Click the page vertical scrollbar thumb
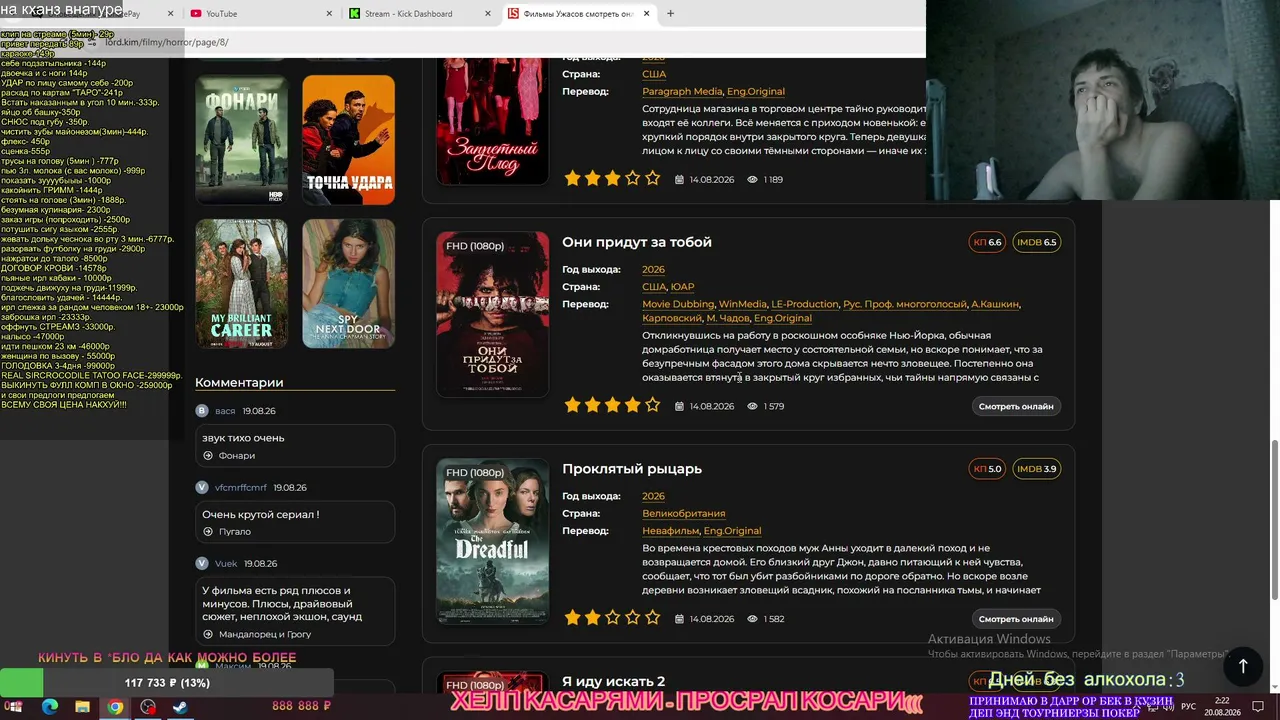The image size is (1280, 720). pos(1273,520)
